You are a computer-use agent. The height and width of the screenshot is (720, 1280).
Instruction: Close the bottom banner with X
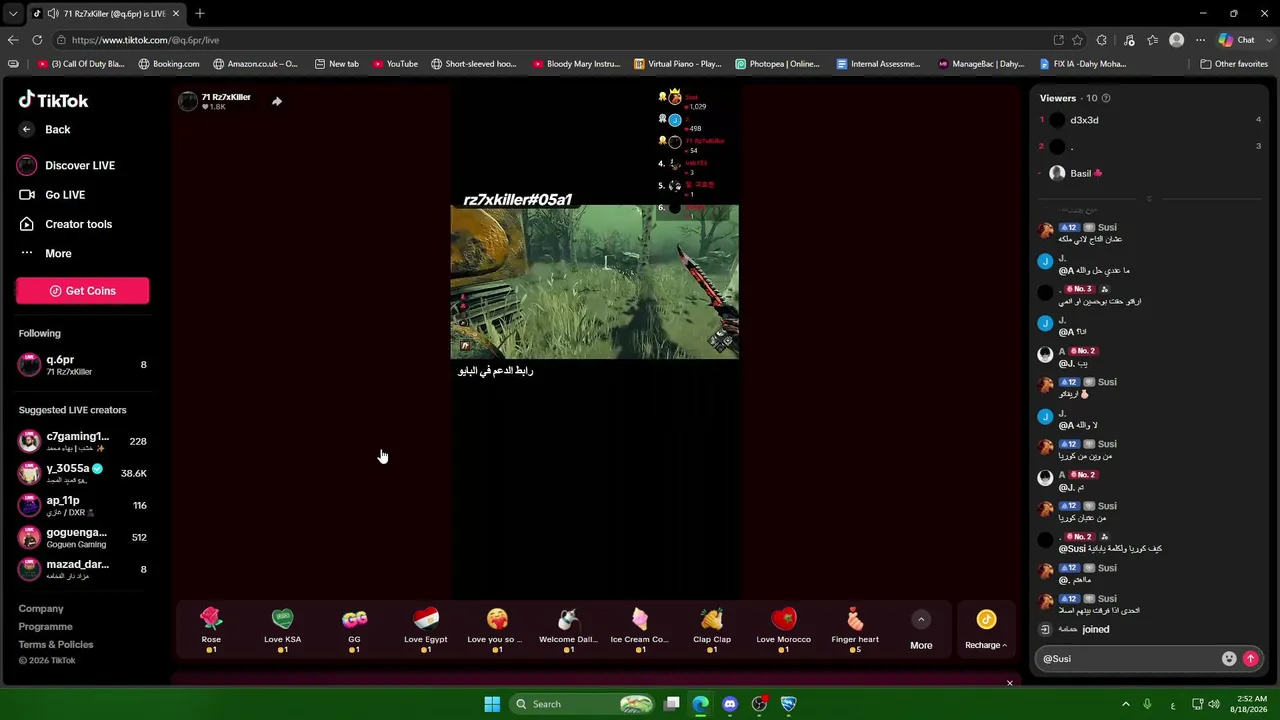1009,683
